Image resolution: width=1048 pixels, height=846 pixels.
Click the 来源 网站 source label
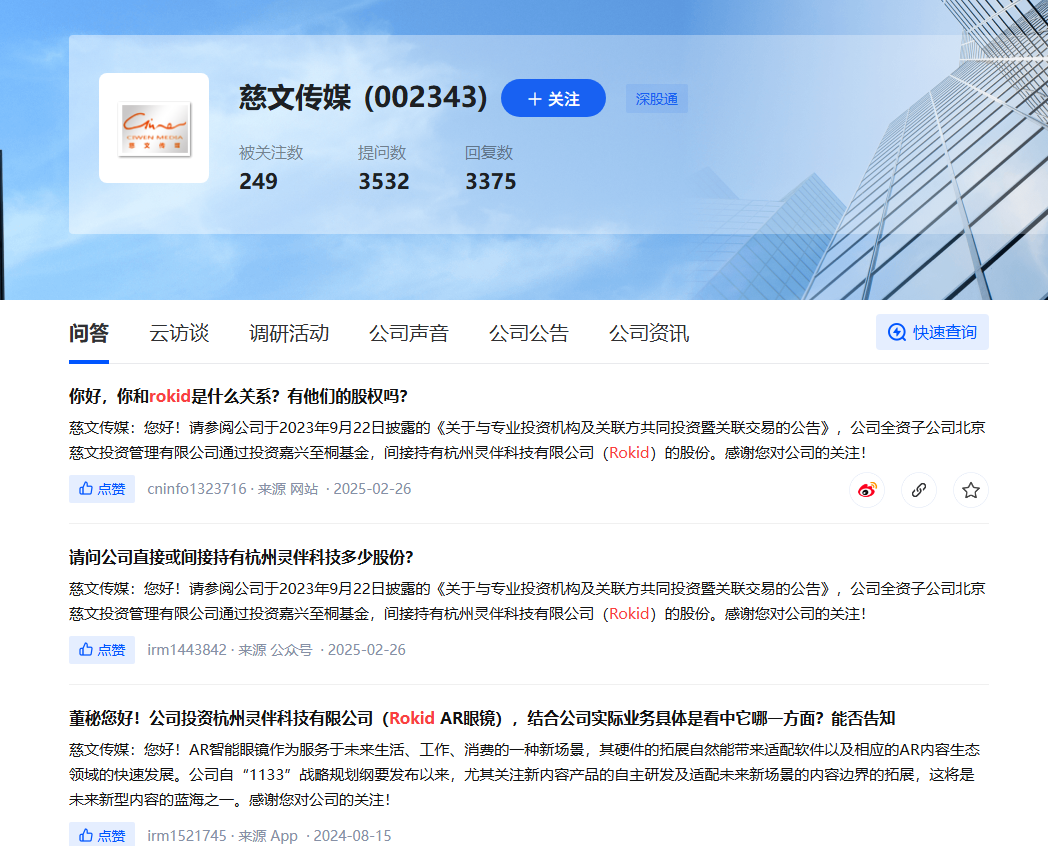pyautogui.click(x=288, y=489)
